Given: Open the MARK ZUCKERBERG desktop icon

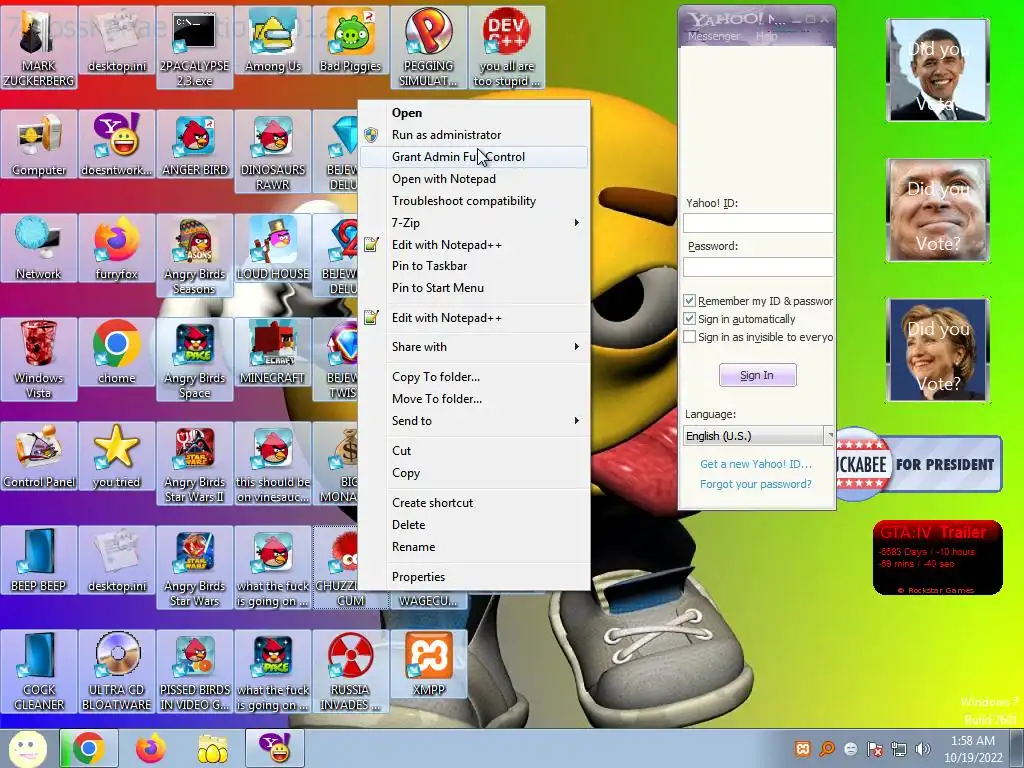Looking at the screenshot, I should coord(39,47).
